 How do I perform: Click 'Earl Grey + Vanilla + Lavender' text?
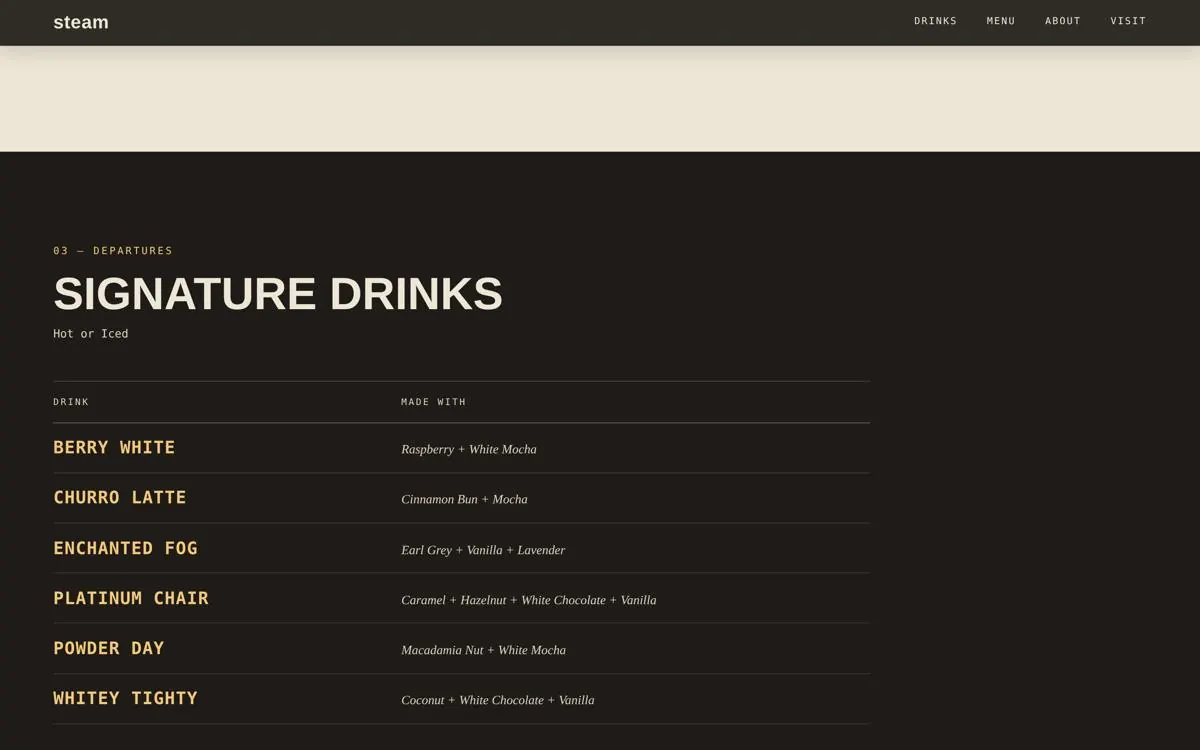coord(483,550)
